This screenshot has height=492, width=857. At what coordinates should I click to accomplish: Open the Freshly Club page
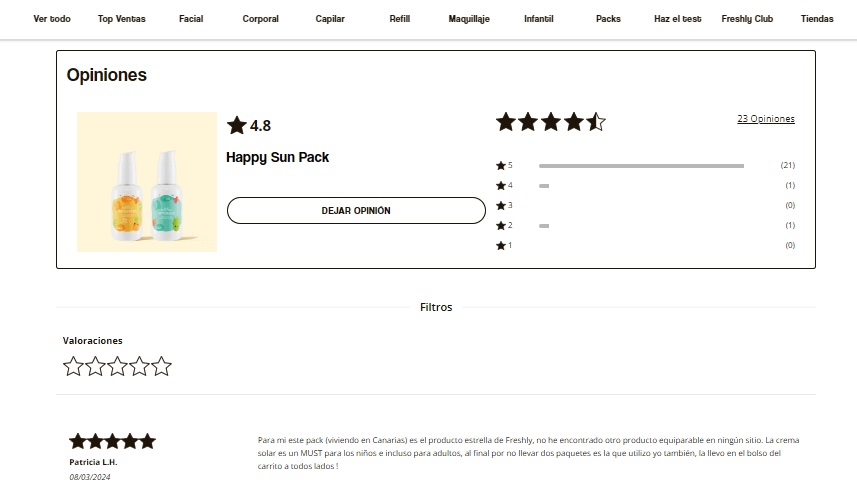[747, 19]
